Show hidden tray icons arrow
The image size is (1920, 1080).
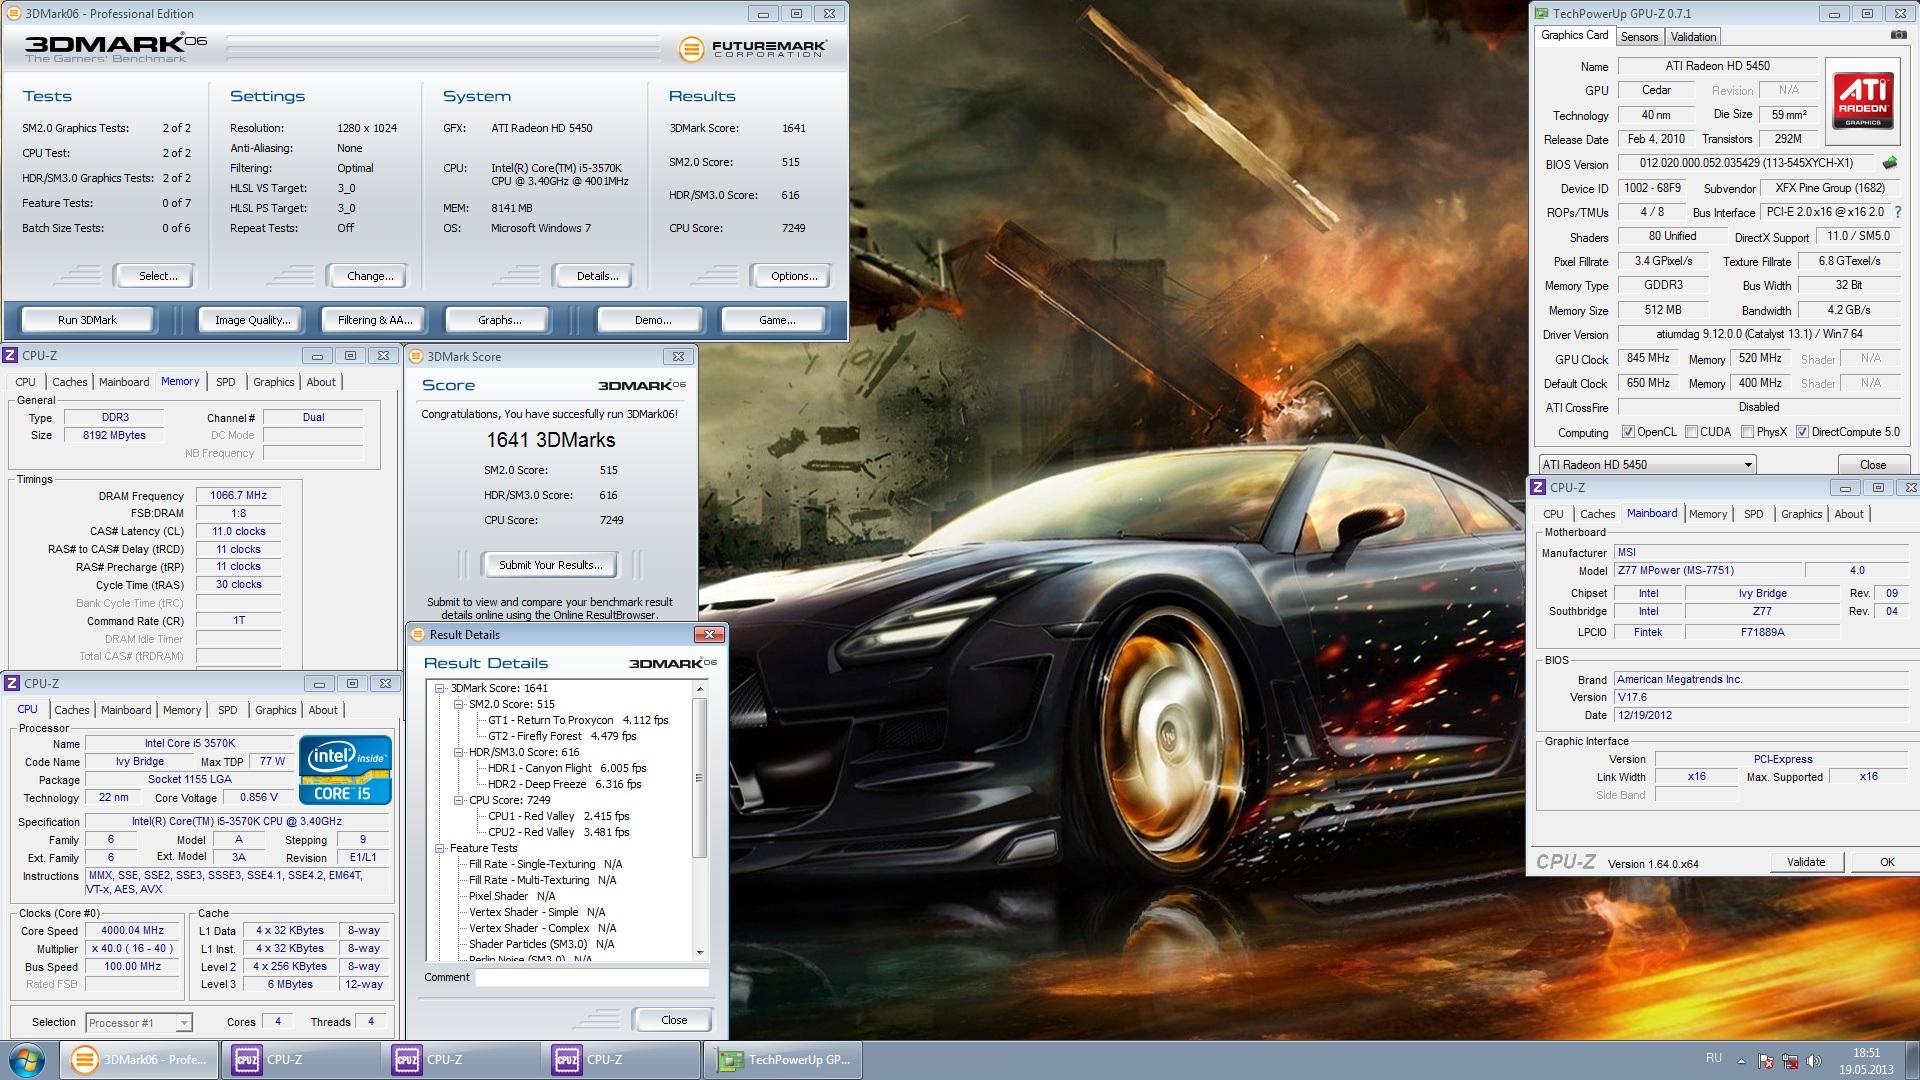[1741, 1061]
